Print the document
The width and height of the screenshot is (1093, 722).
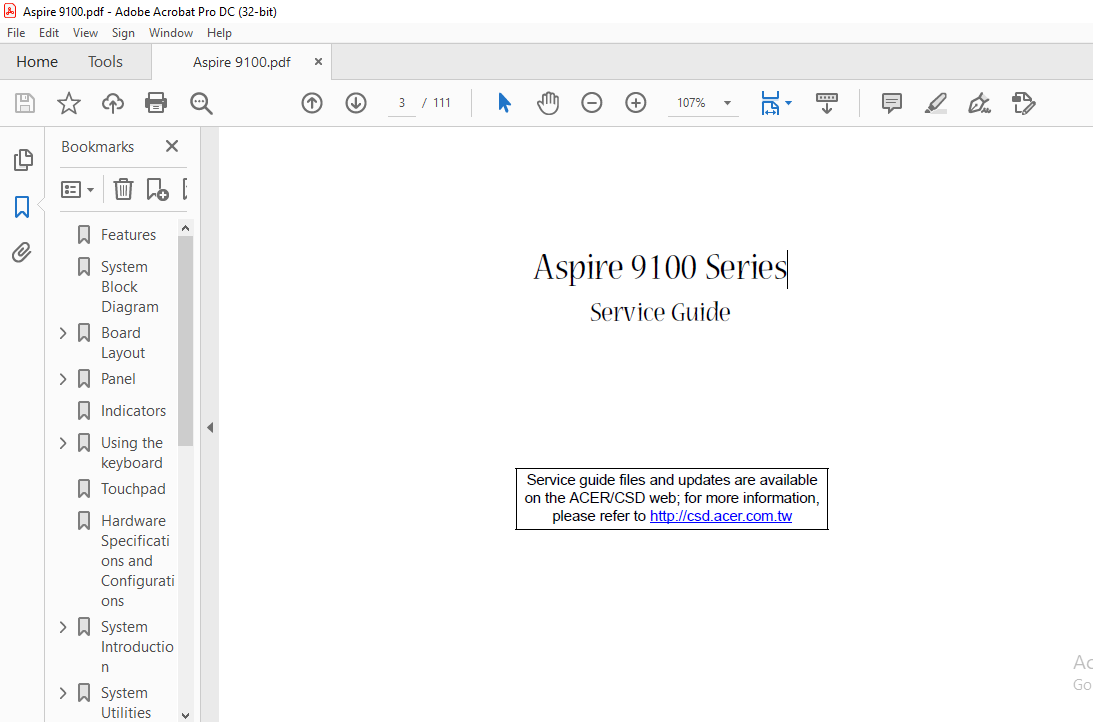[155, 103]
